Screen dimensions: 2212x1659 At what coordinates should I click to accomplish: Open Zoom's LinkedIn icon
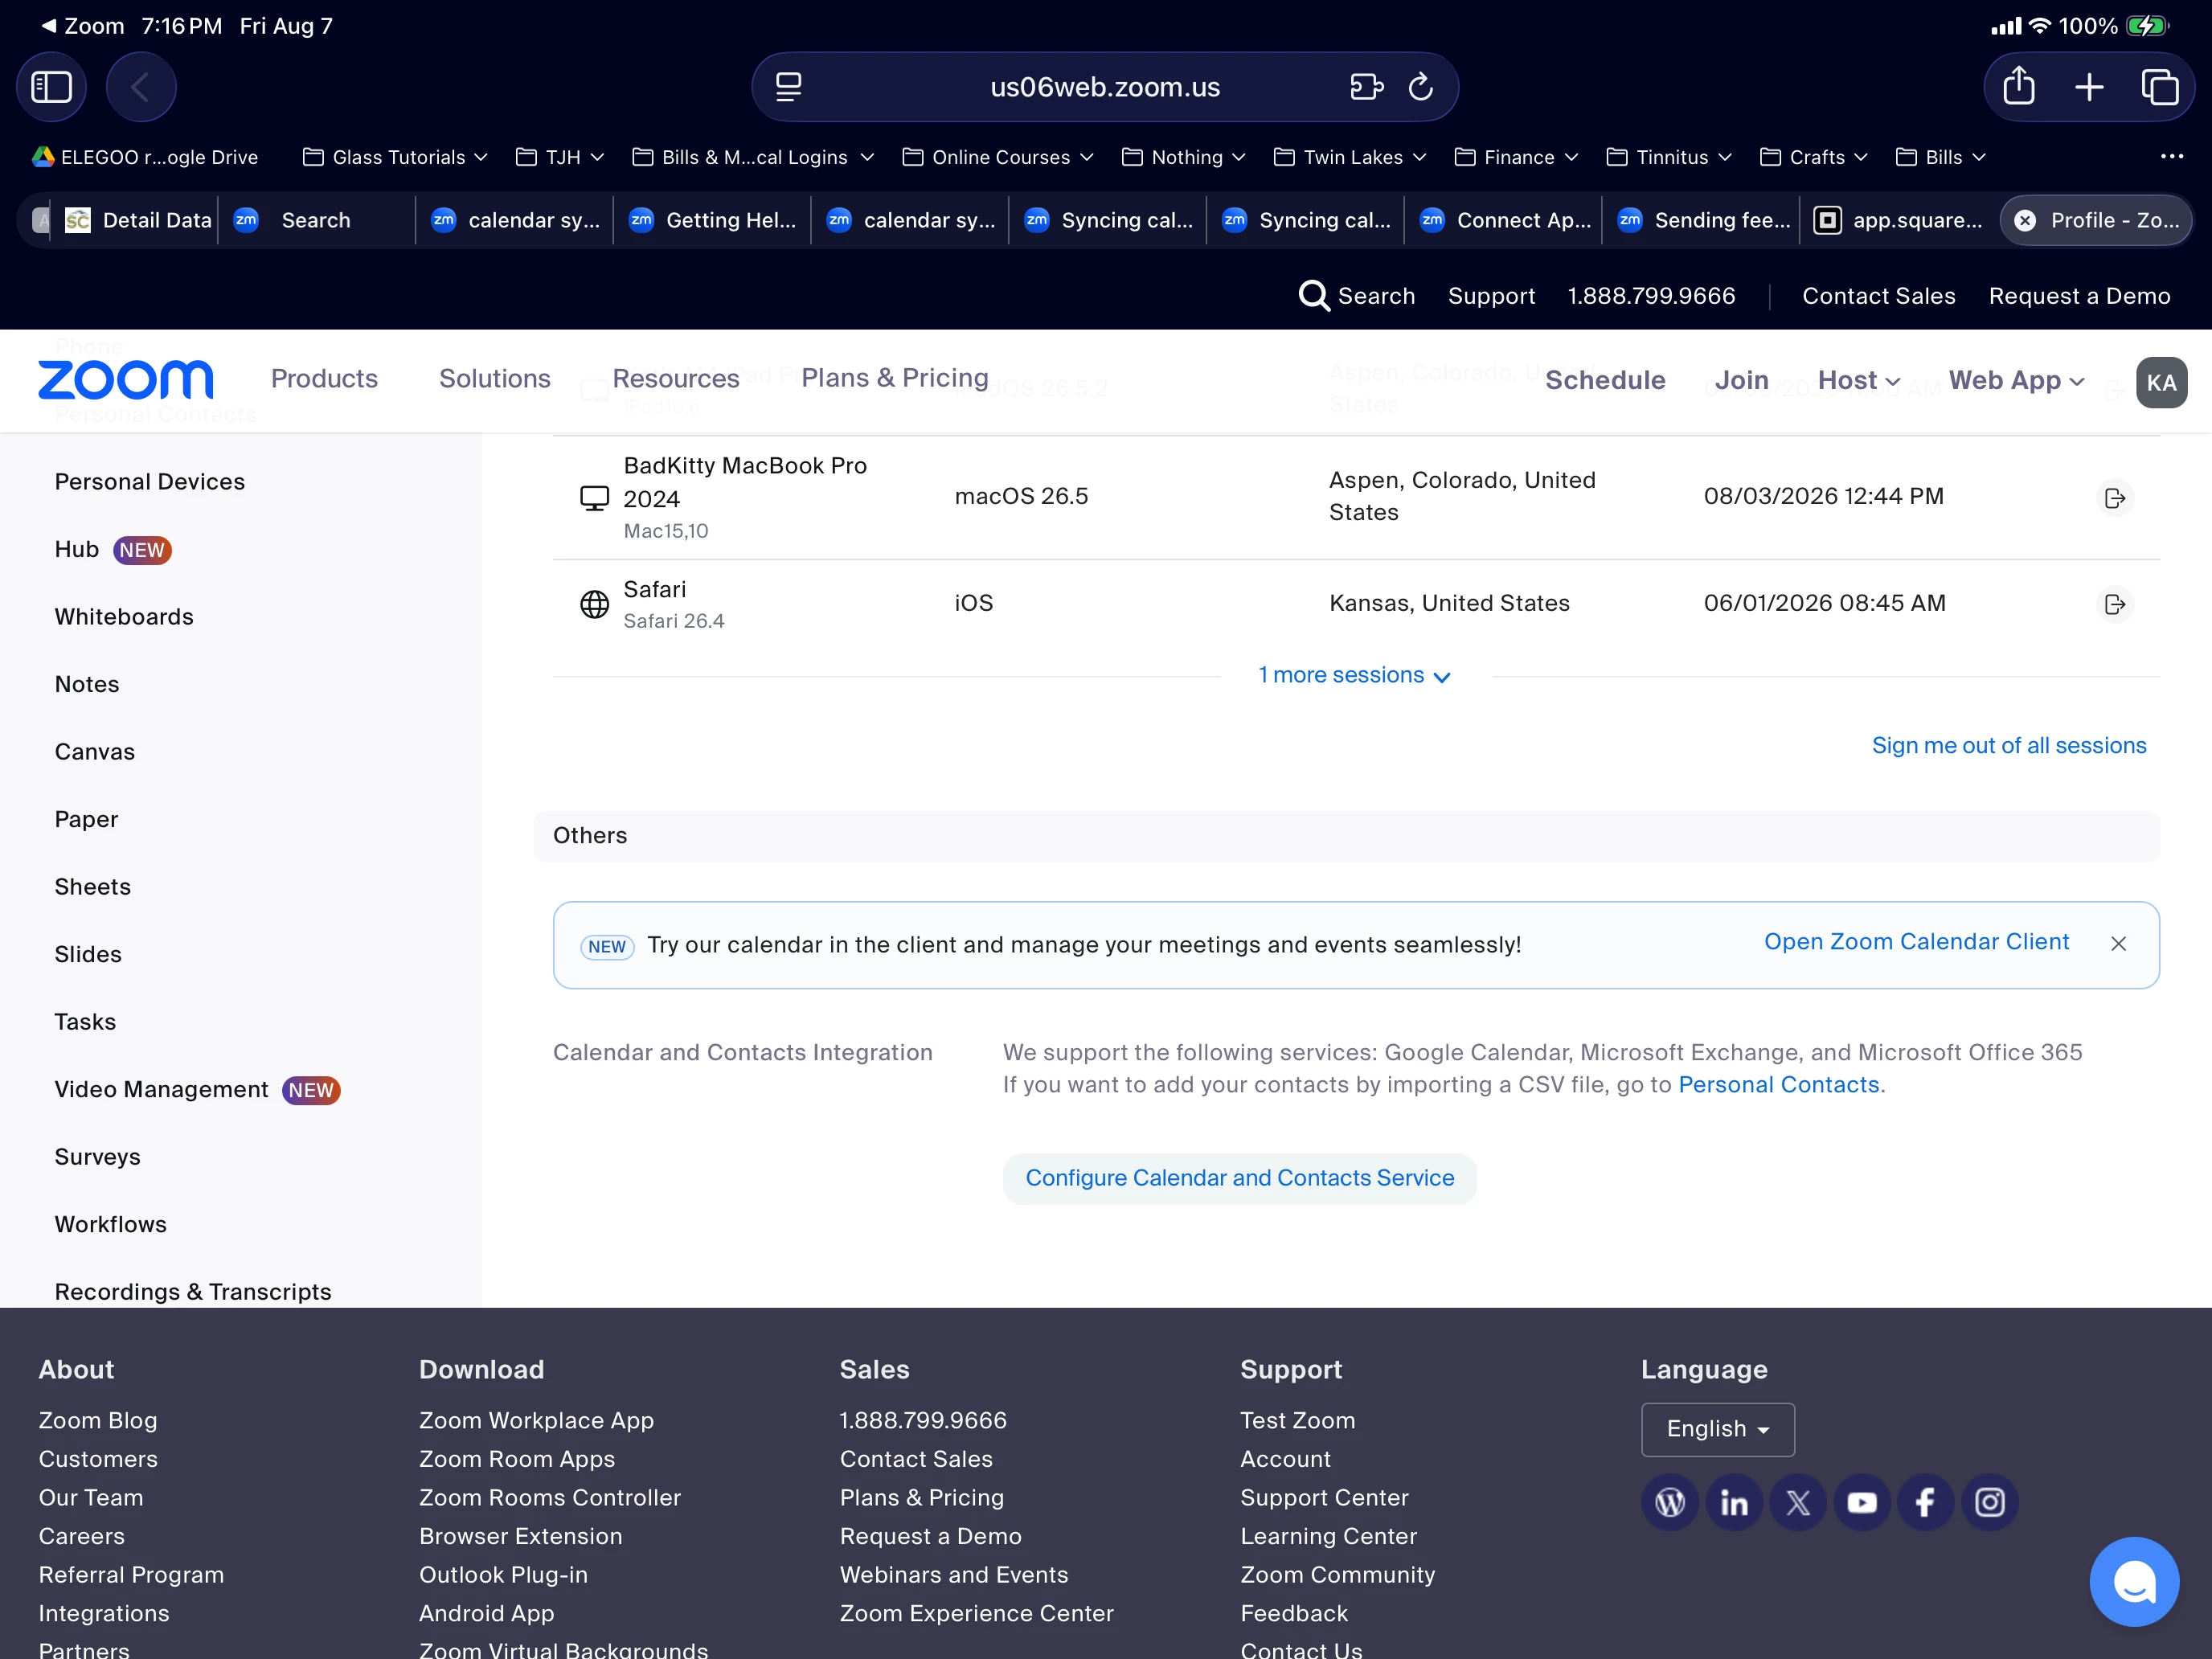1733,1502
